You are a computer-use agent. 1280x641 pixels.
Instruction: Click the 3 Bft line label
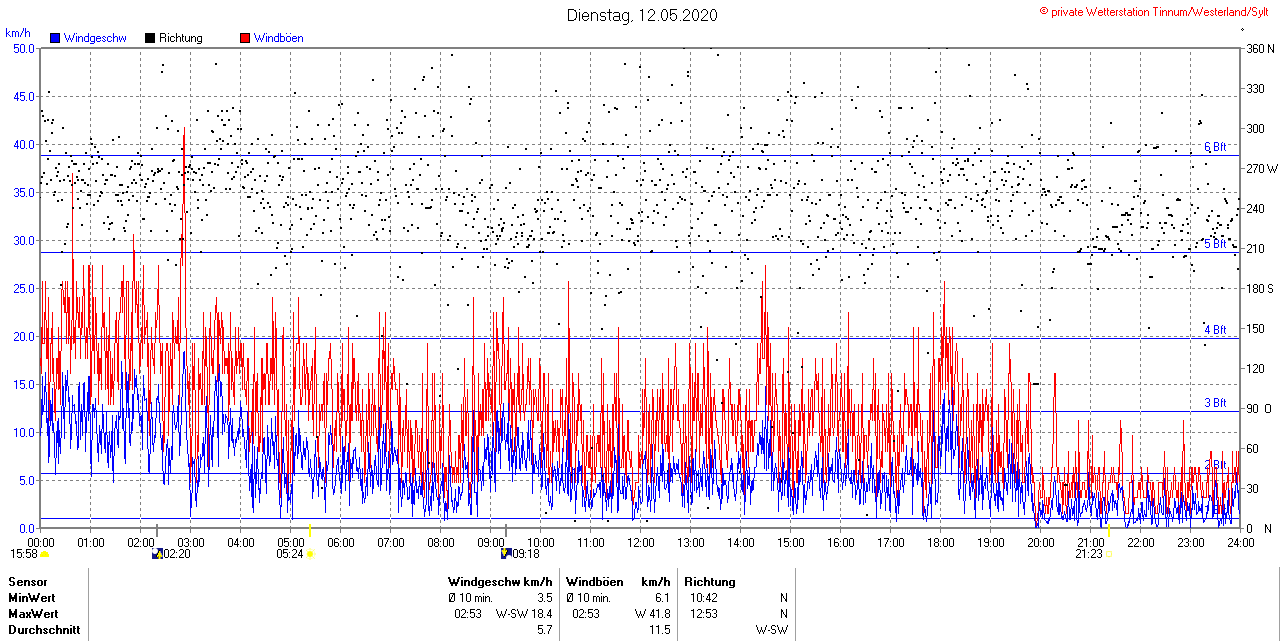coord(1215,403)
